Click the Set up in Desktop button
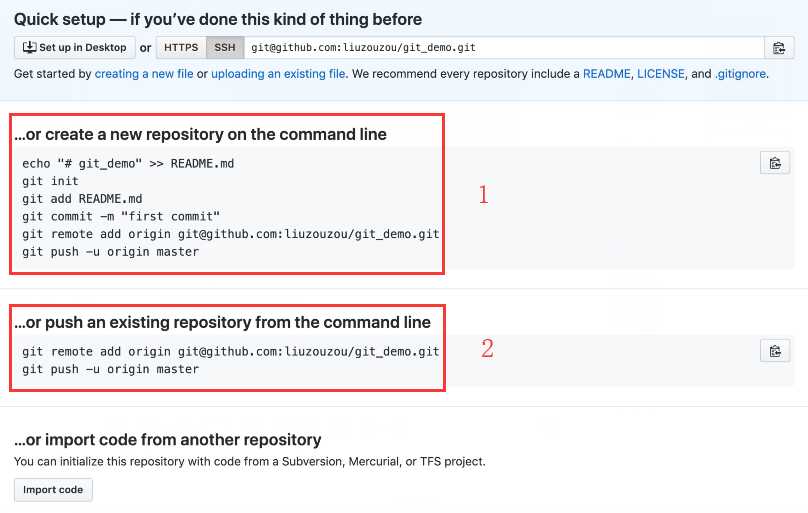The width and height of the screenshot is (808, 513). click(75, 48)
